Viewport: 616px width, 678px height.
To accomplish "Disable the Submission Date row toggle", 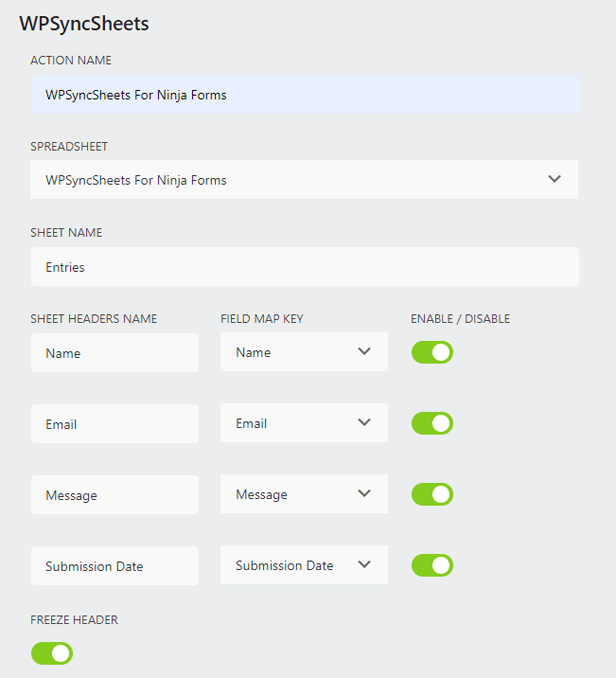I will pos(432,566).
